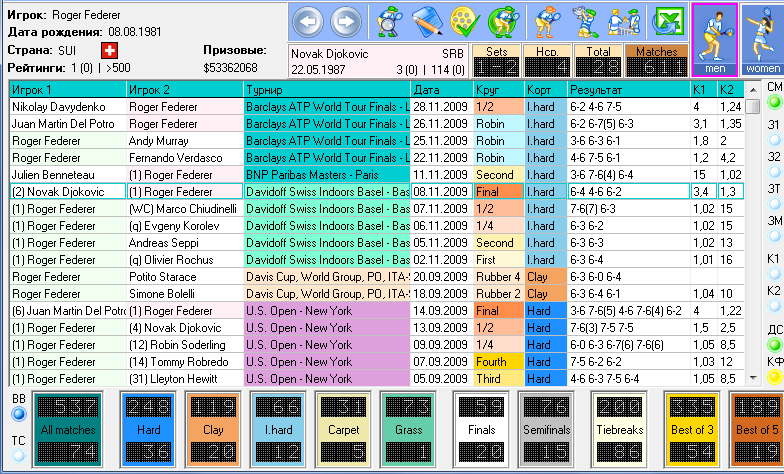Click the Novak Djokovic opponent info panel
Image resolution: width=784 pixels, height=474 pixels.
(378, 61)
